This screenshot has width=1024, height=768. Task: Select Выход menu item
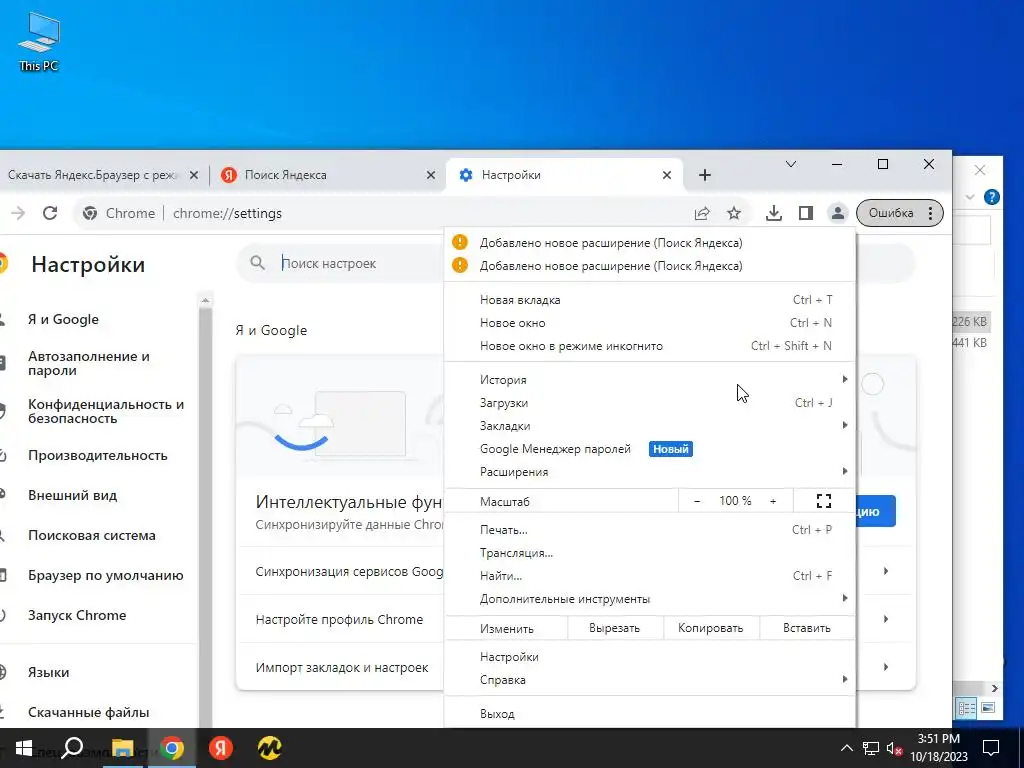[x=650, y=713]
